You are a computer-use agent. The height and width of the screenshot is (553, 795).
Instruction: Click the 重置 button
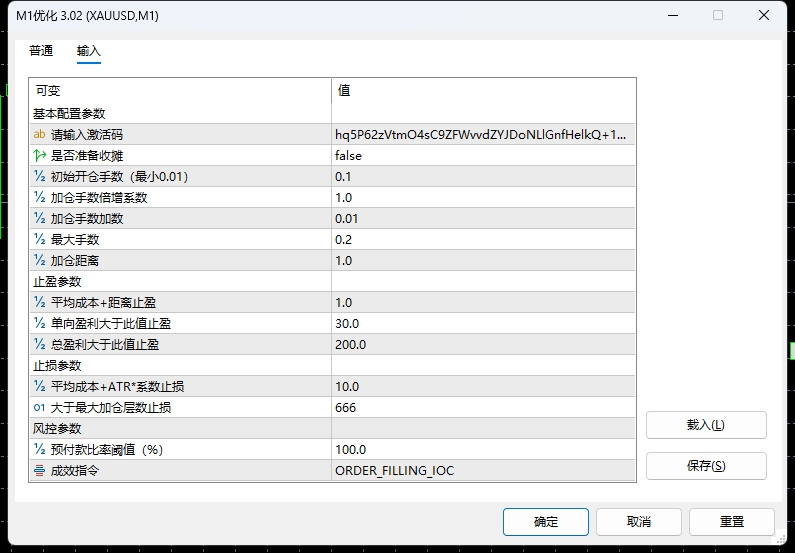[x=732, y=522]
